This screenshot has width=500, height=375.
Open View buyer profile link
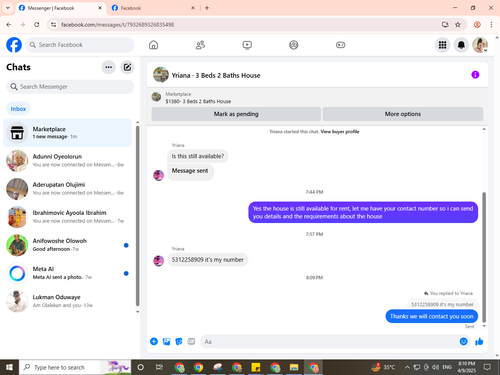pyautogui.click(x=340, y=132)
